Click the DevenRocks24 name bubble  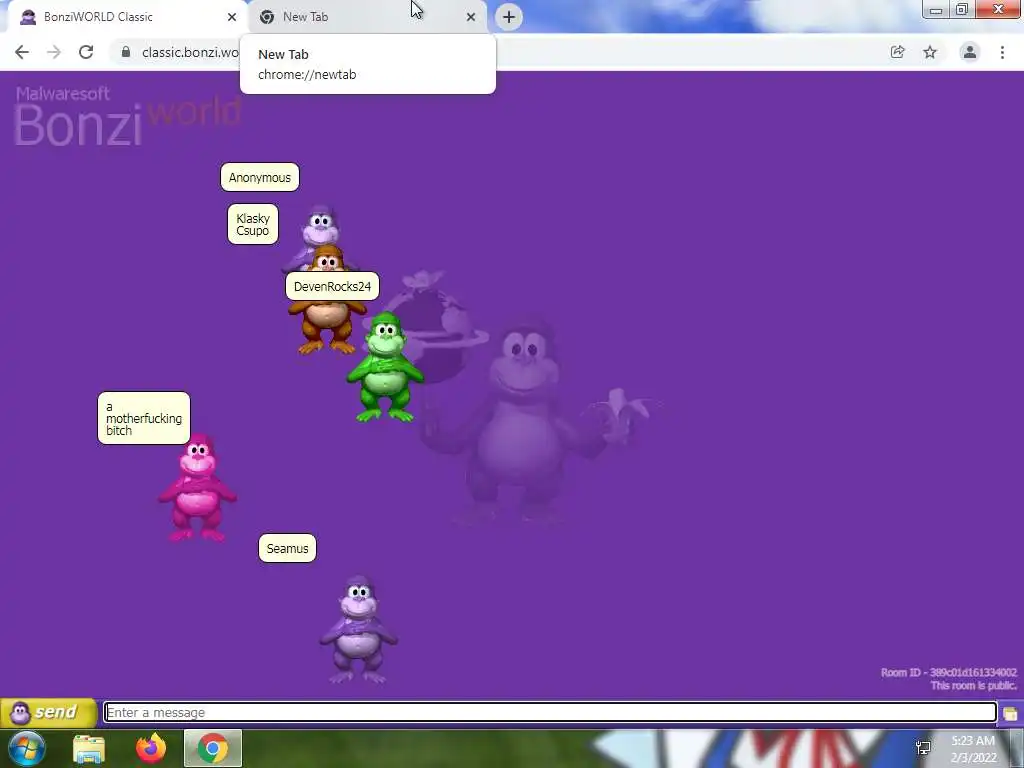332,286
